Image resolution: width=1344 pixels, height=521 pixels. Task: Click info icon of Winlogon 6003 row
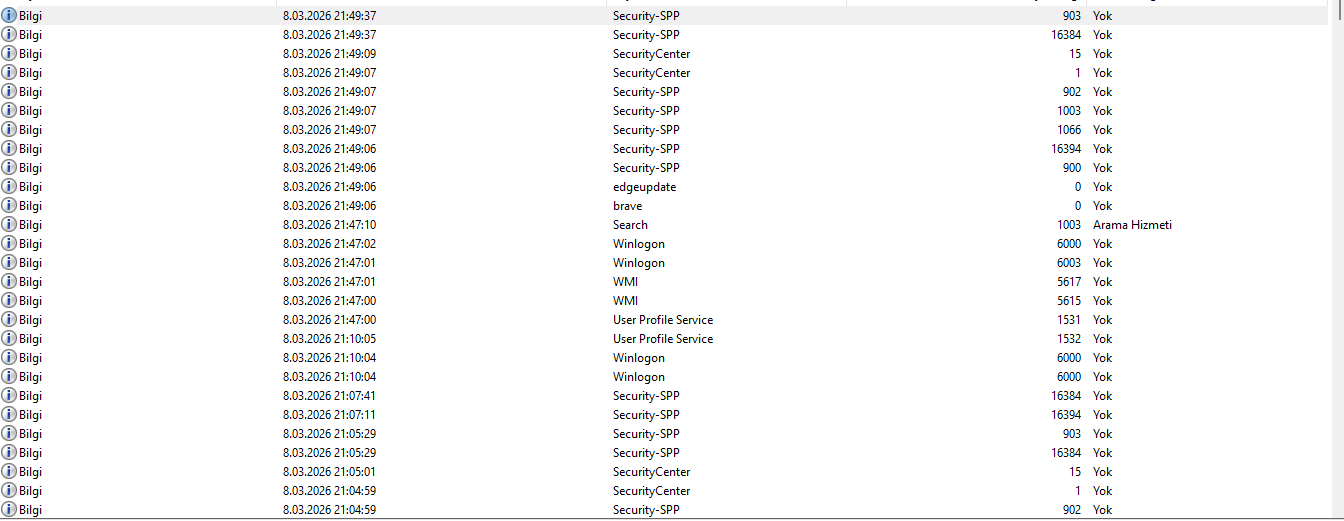click(x=9, y=263)
